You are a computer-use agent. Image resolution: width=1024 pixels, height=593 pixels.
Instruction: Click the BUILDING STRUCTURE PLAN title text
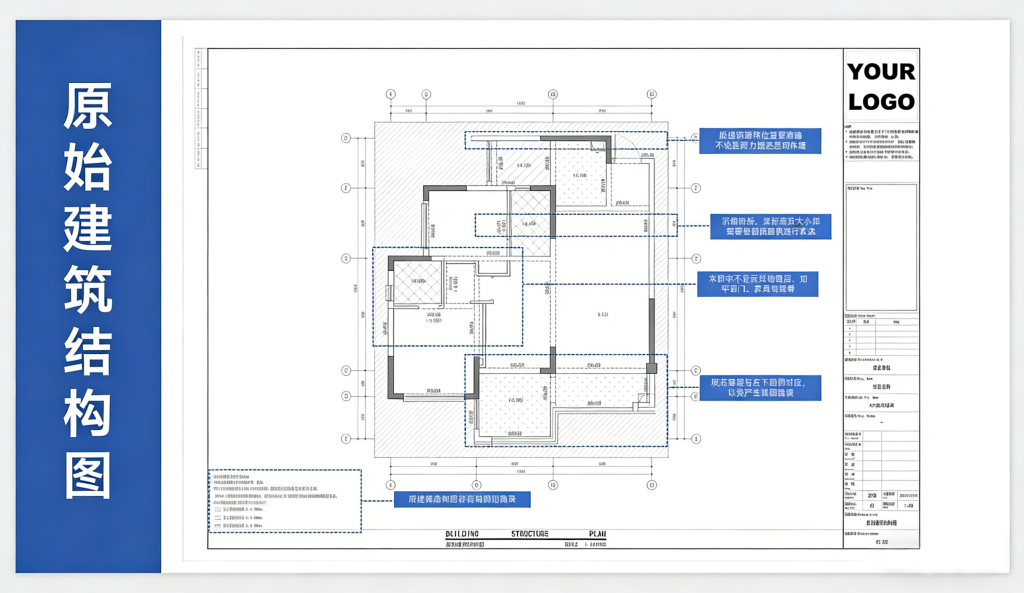click(525, 534)
